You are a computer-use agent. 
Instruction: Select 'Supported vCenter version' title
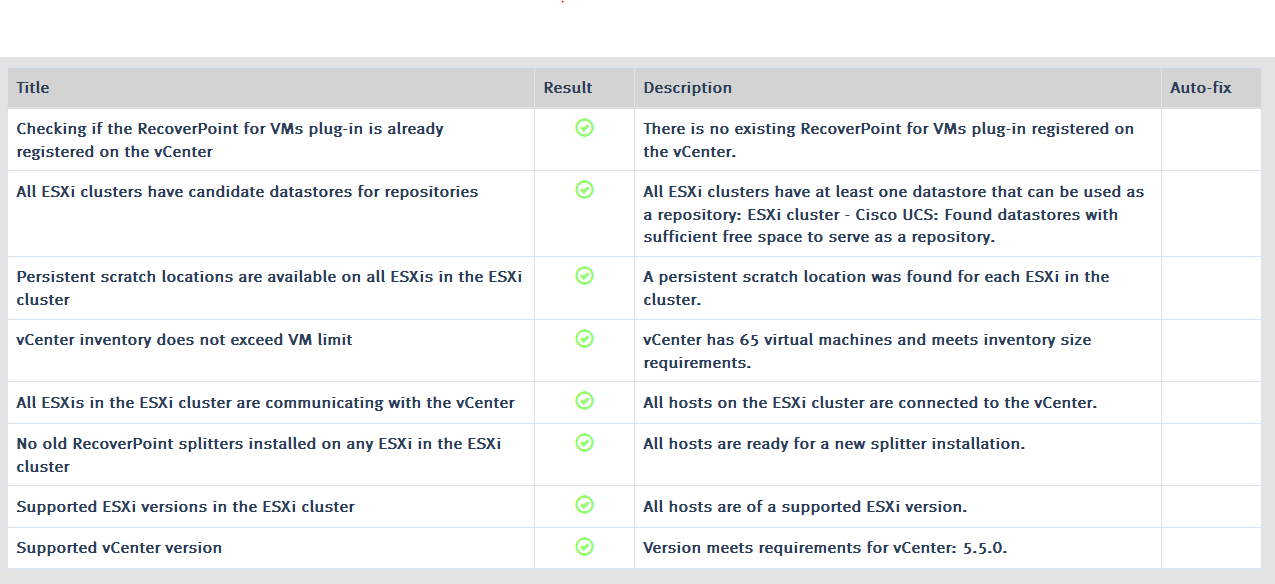(119, 548)
